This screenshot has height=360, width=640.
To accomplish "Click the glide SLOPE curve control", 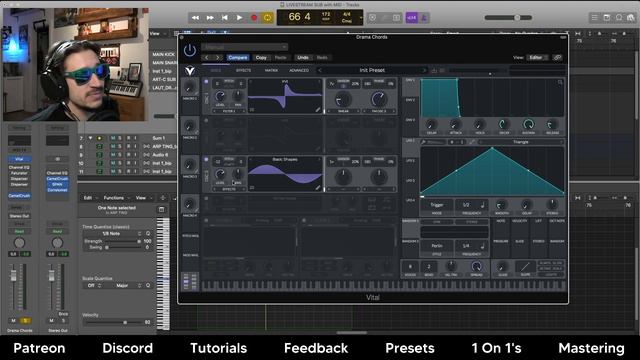I will click(x=525, y=267).
